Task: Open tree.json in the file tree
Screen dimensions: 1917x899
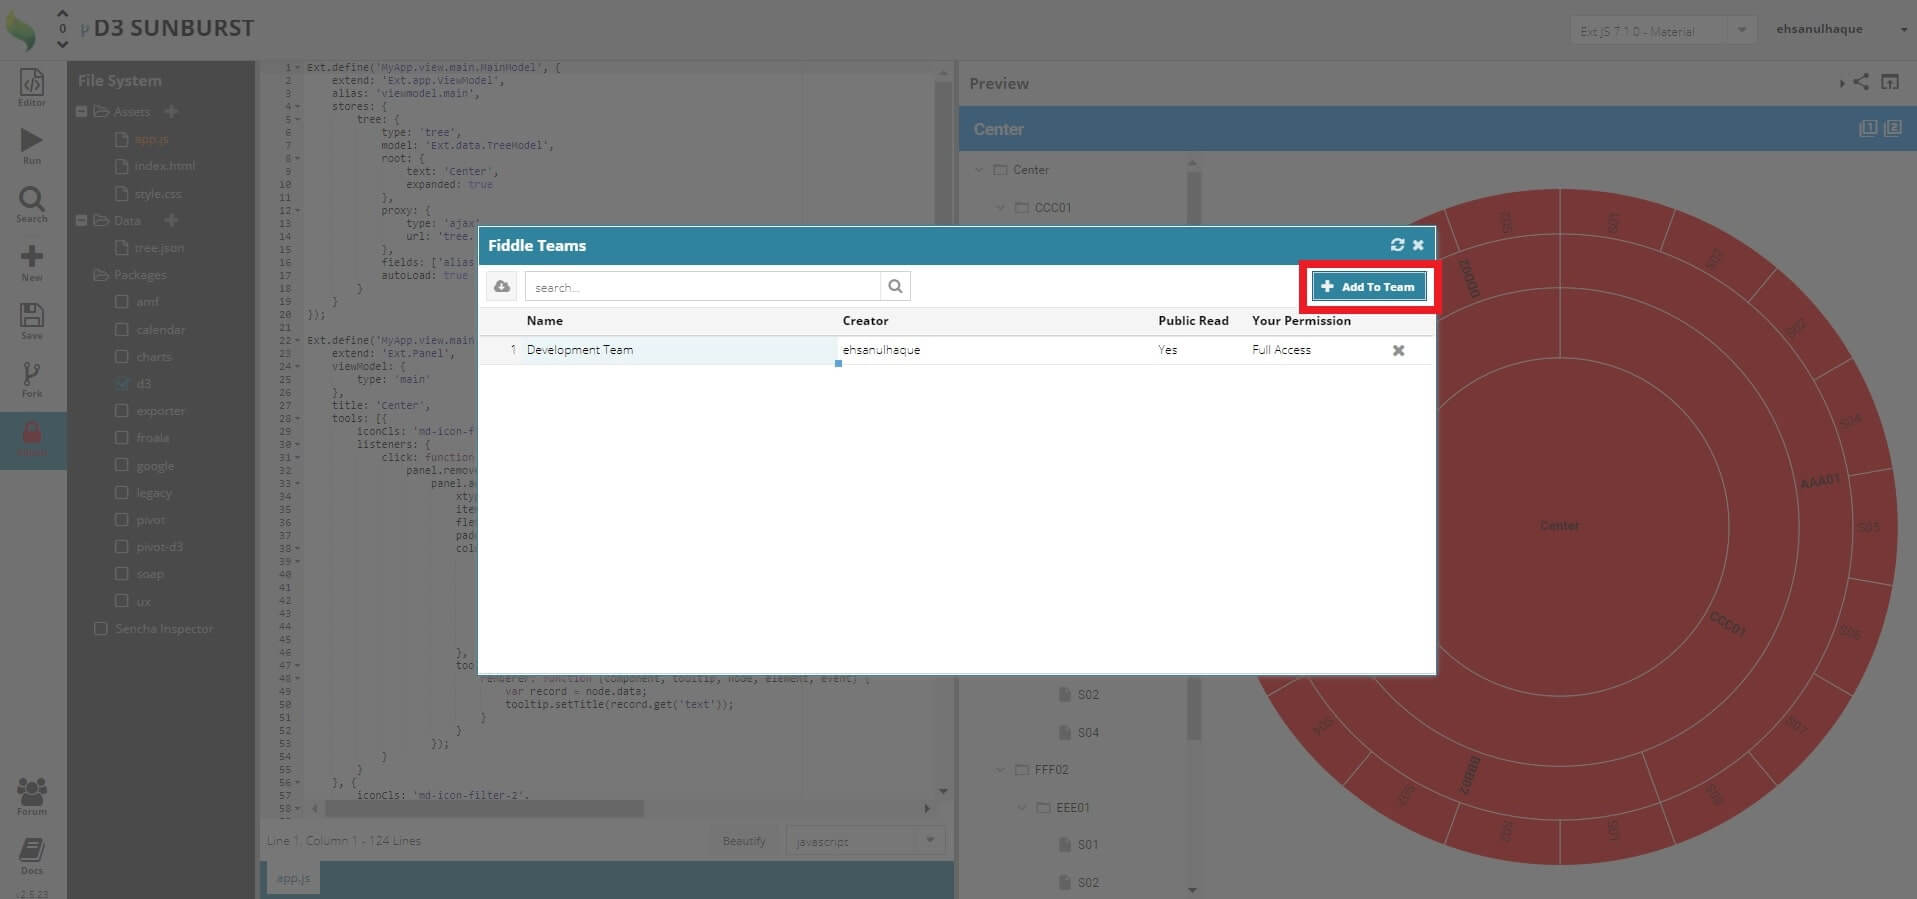Action: click(159, 248)
